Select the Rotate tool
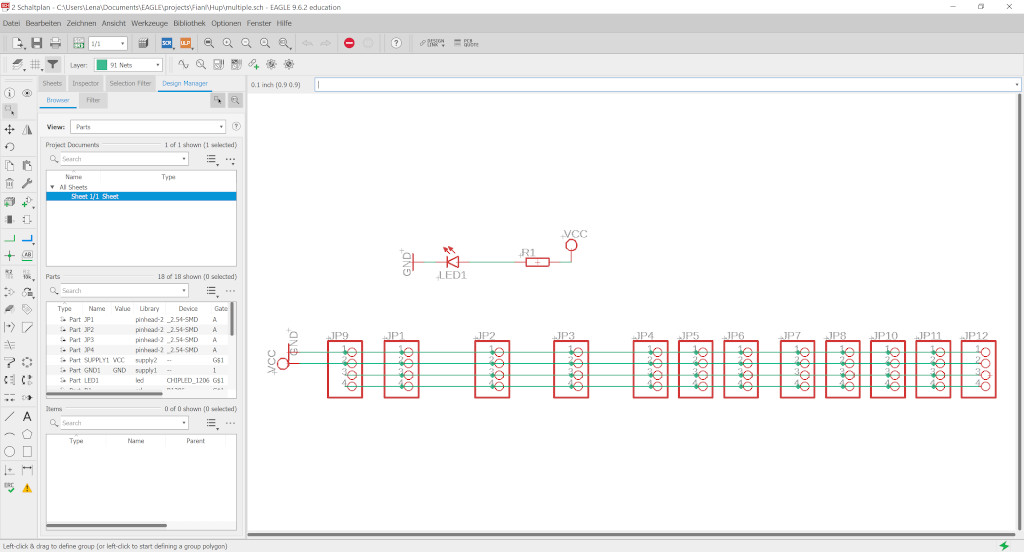The height and width of the screenshot is (552, 1024). pyautogui.click(x=9, y=147)
